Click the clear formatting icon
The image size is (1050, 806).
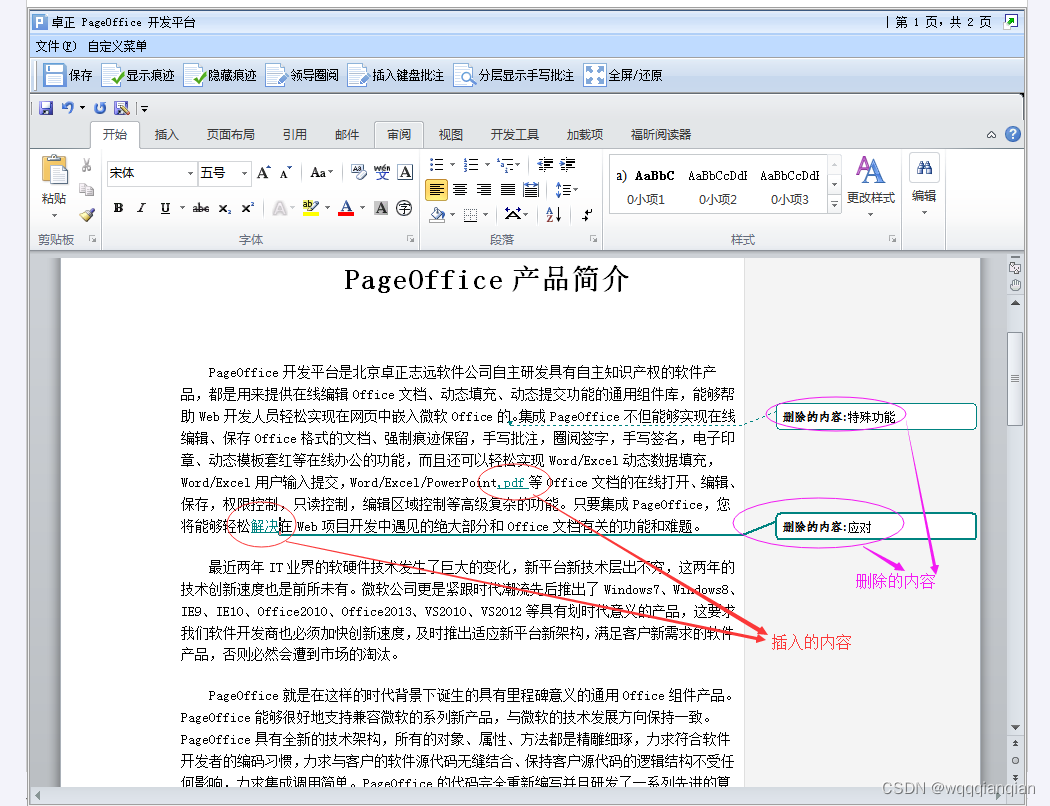[359, 173]
